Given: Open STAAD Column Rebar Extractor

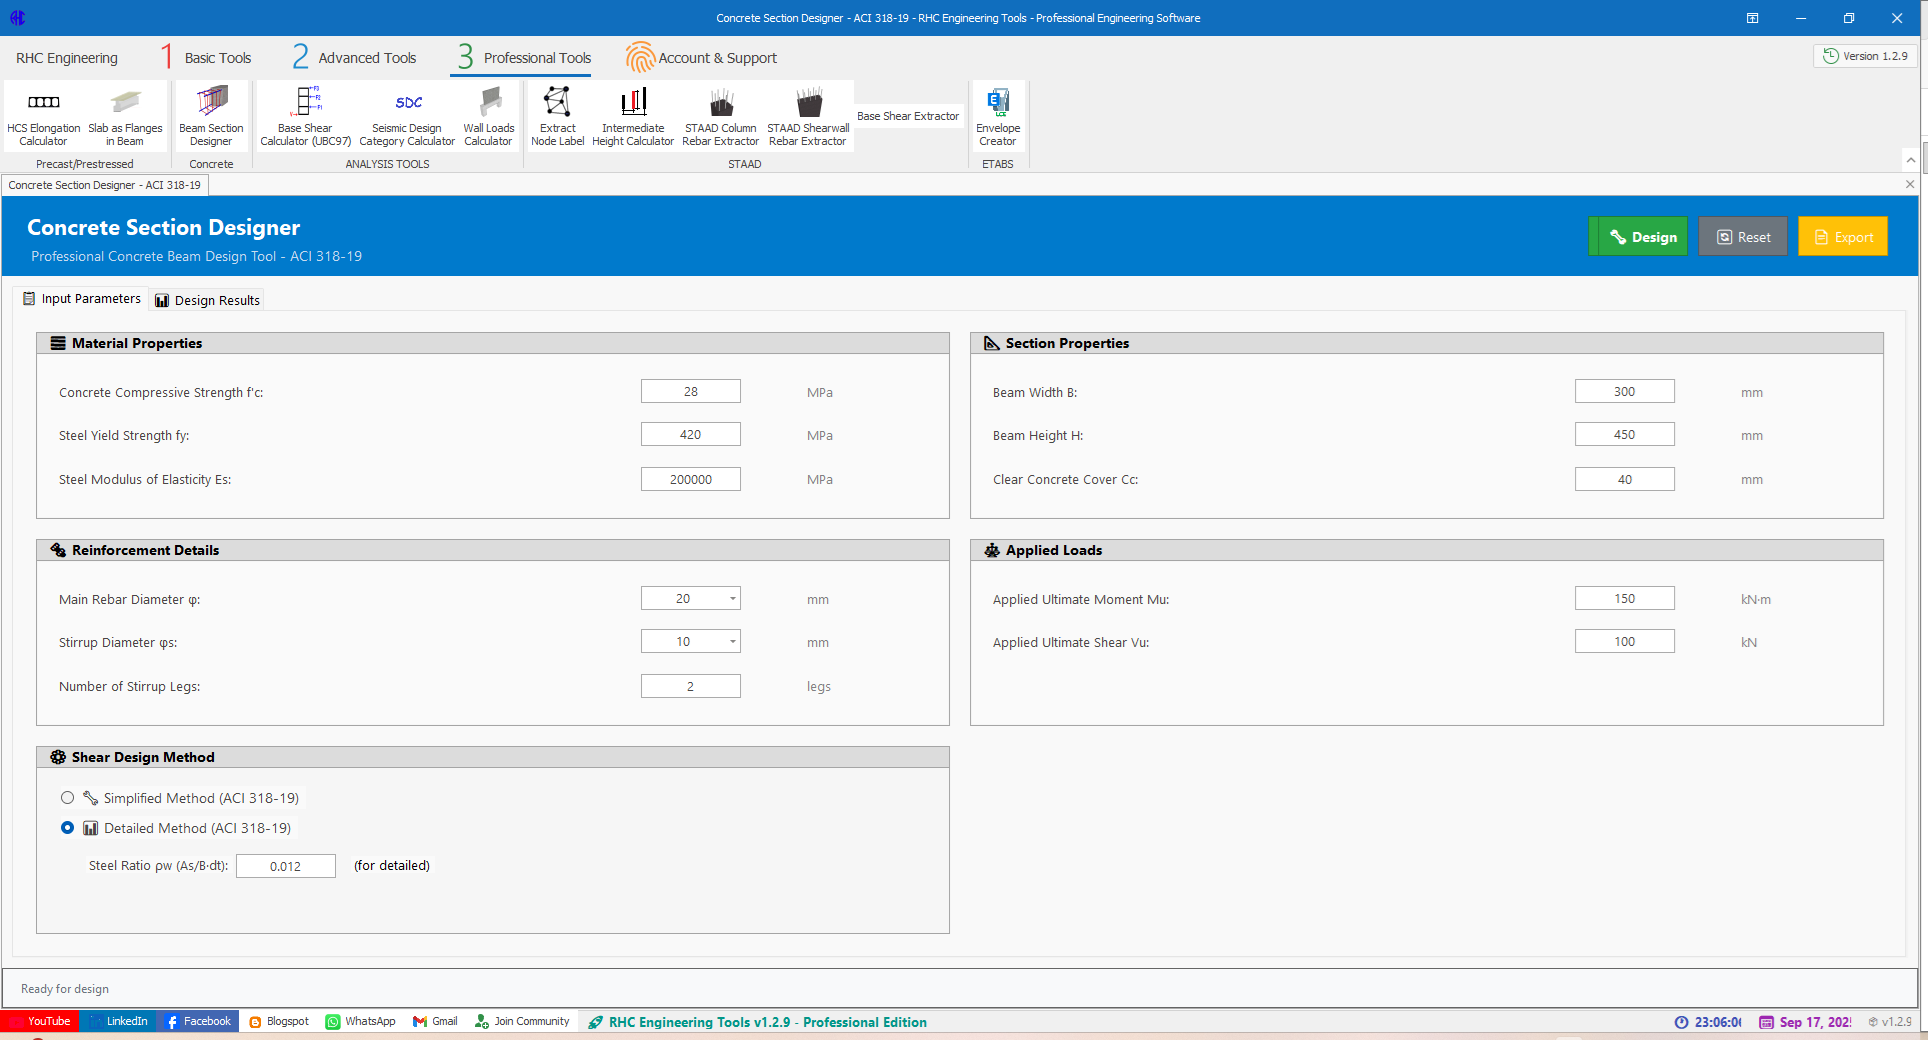Looking at the screenshot, I should point(720,117).
